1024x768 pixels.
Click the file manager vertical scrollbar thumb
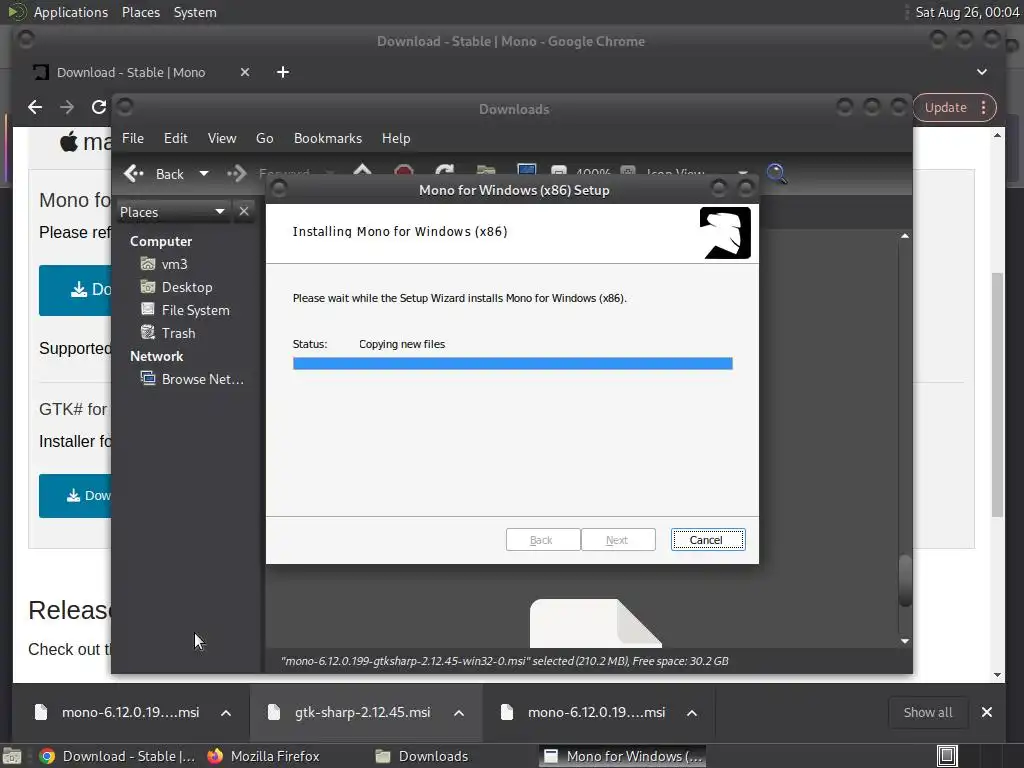[x=904, y=580]
